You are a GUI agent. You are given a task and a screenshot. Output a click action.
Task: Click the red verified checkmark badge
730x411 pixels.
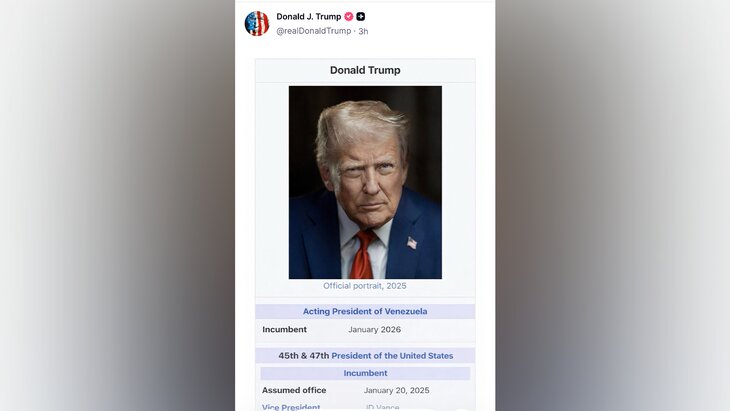pos(349,17)
